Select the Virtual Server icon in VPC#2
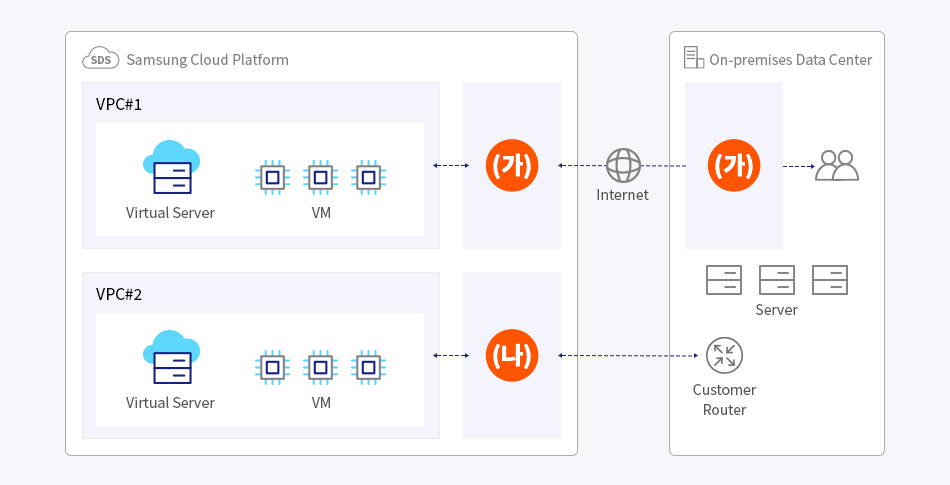Screen dimensions: 950x485 (171, 358)
